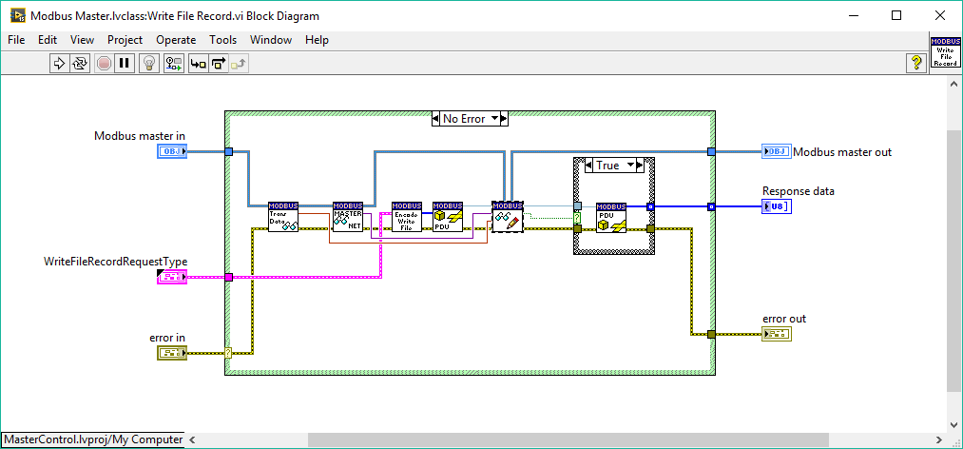963x449 pixels.
Task: Maximize the block diagram window
Action: tap(896, 16)
